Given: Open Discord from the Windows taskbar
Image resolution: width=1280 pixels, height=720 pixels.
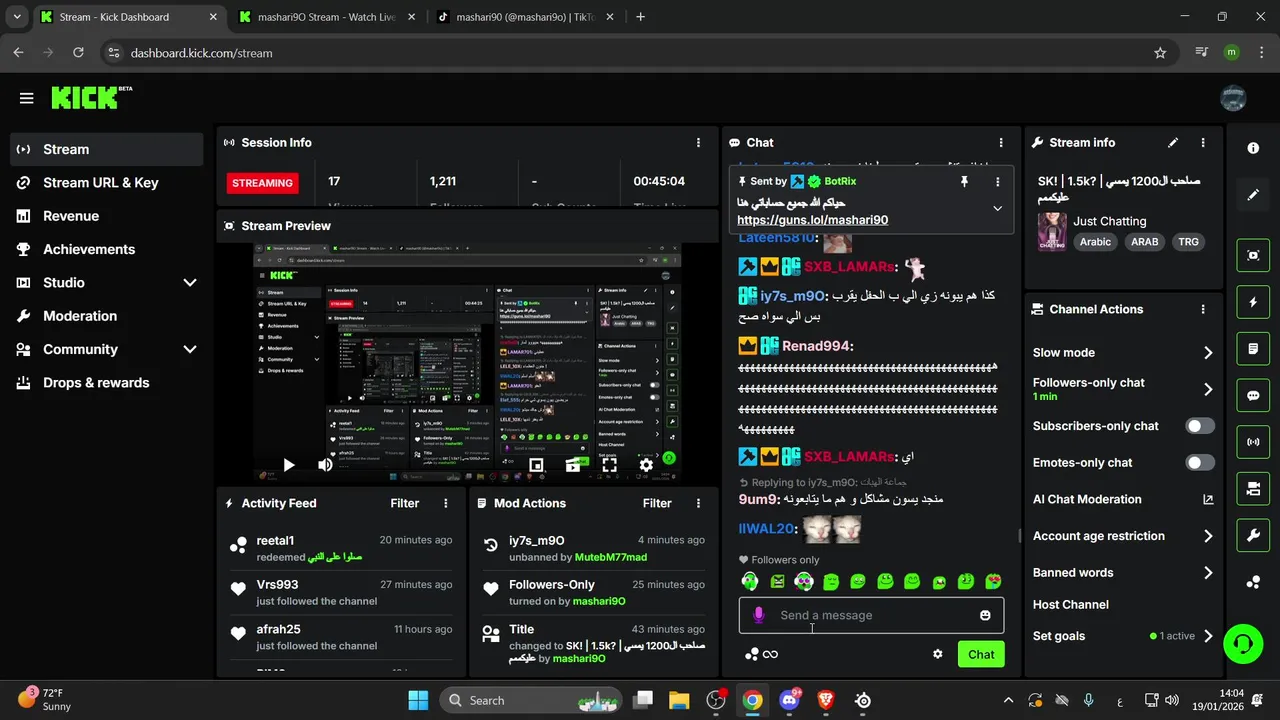Looking at the screenshot, I should (x=789, y=700).
